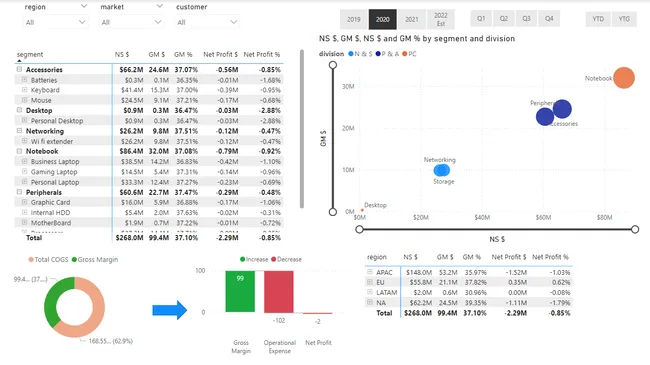Select N & S division legend item
Viewport: 650px width, 365px height.
coord(360,54)
